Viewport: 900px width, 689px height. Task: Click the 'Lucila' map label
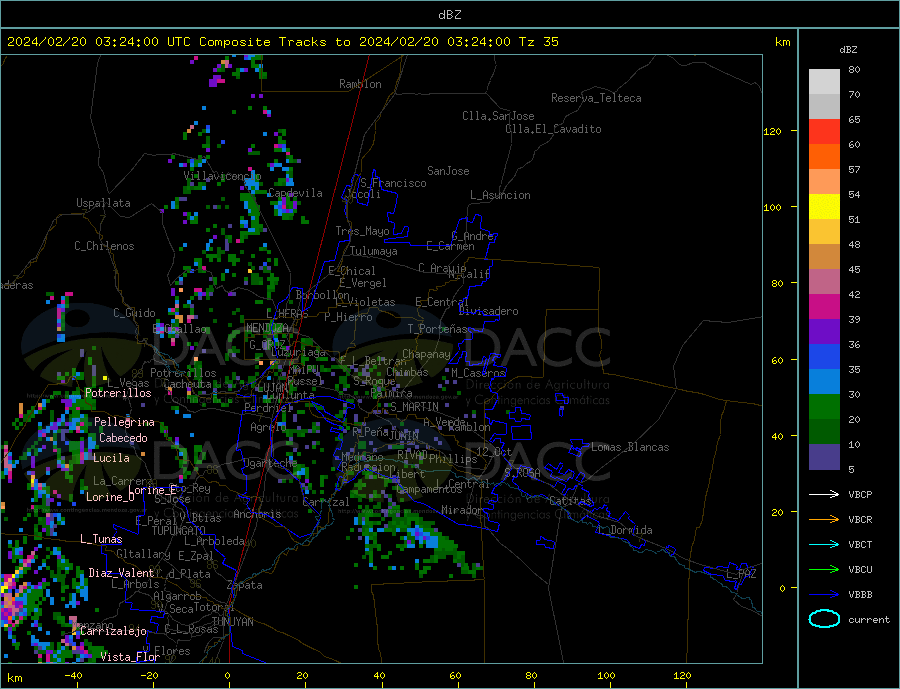pos(111,458)
